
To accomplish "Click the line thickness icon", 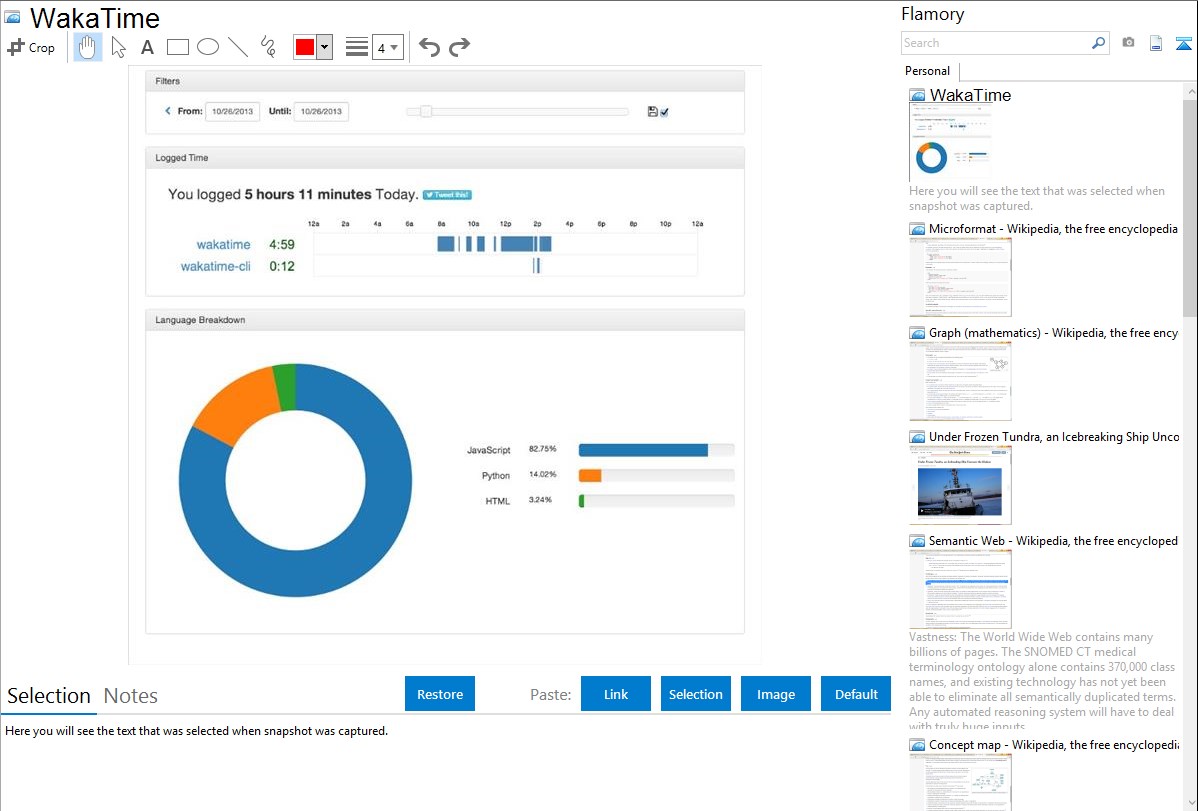I will (x=357, y=47).
